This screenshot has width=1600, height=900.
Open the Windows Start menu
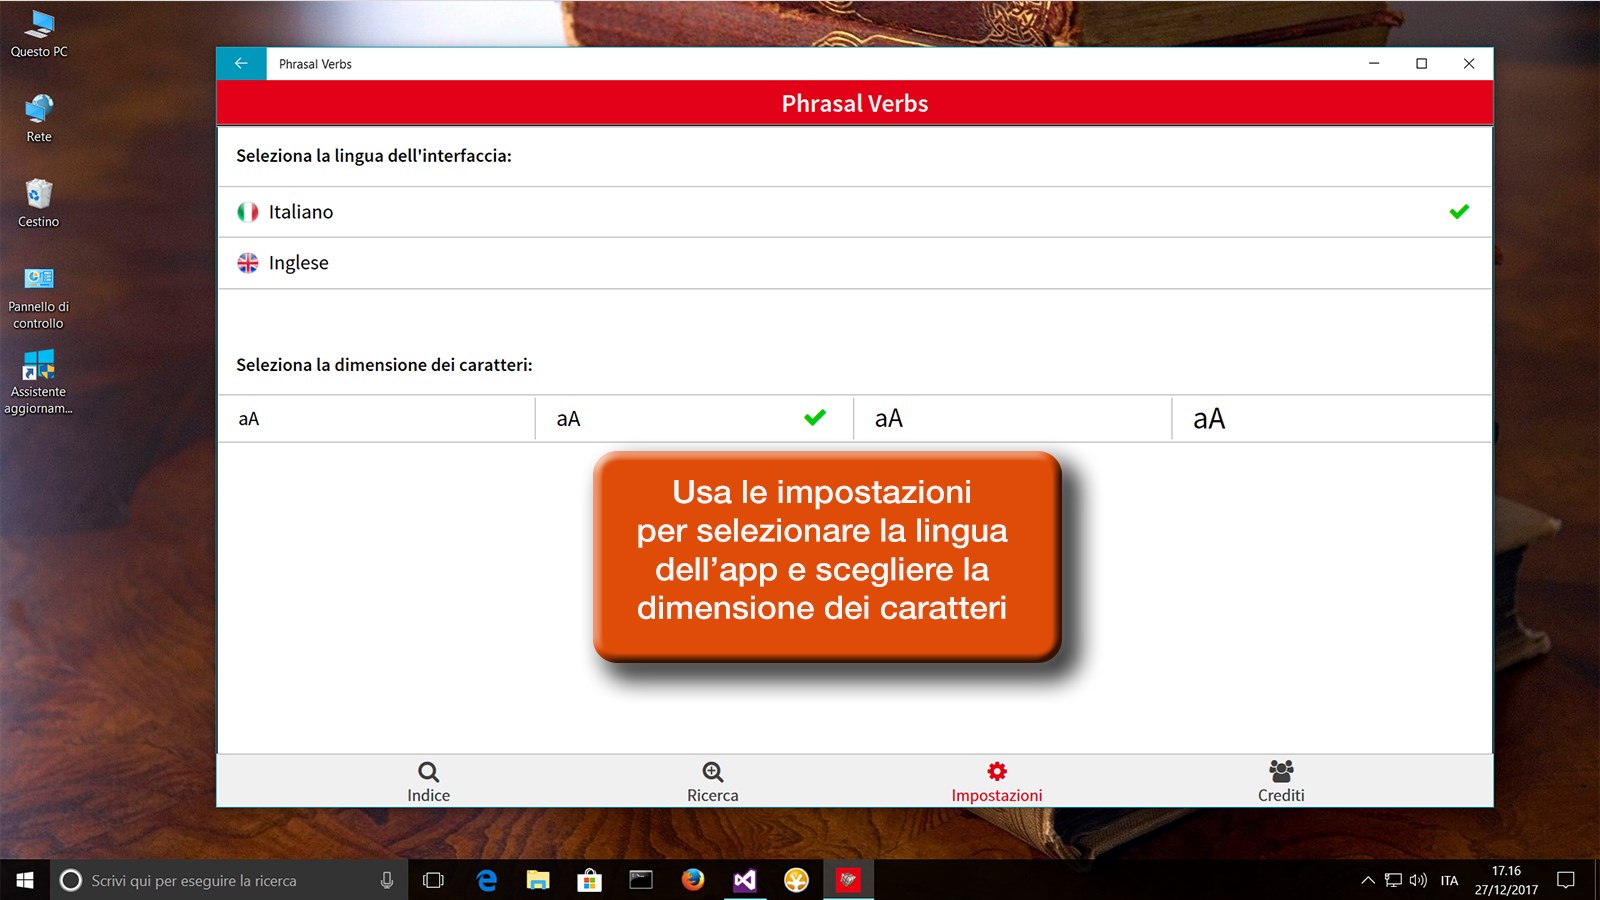24,880
